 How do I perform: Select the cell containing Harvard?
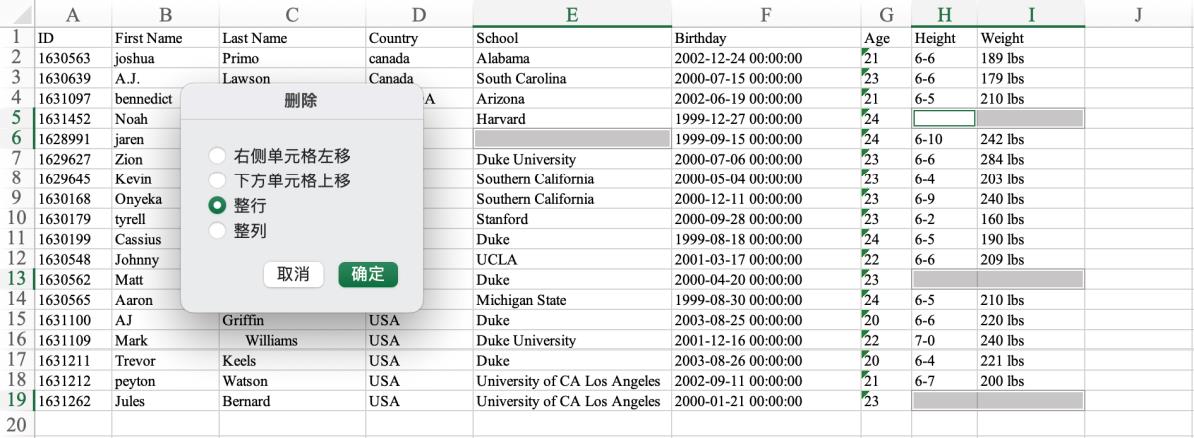(571, 119)
